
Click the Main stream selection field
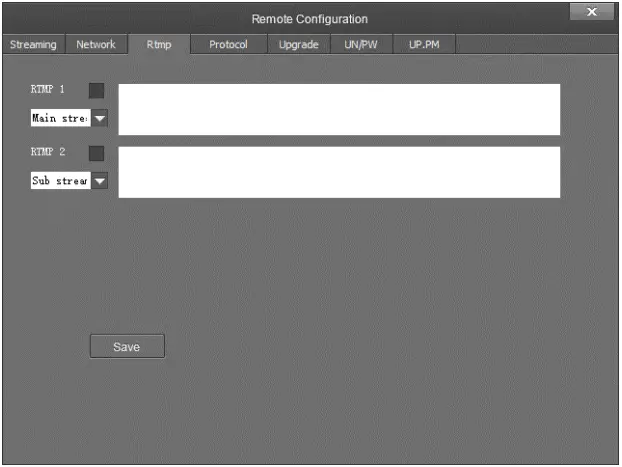(x=61, y=118)
